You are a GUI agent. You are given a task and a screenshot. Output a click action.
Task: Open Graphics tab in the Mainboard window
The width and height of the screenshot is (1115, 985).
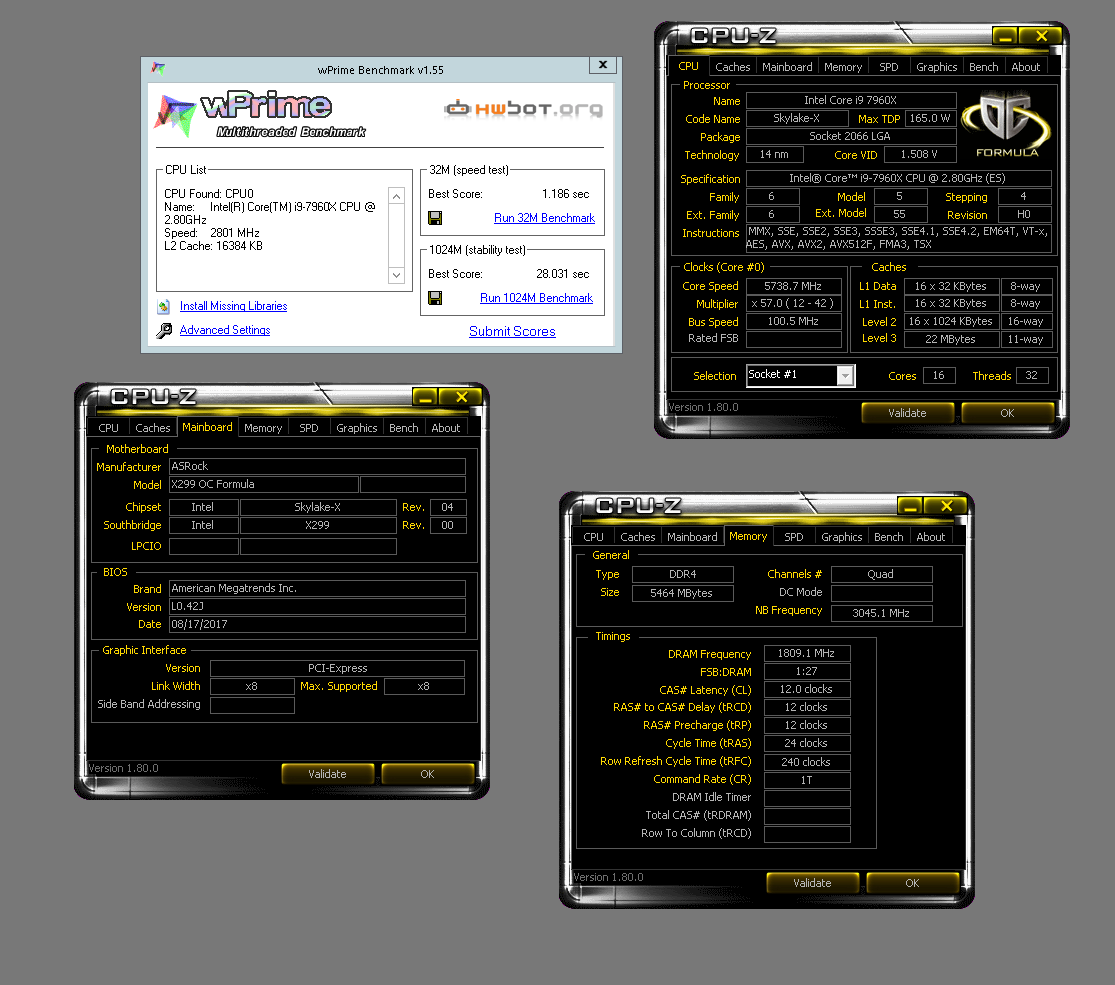(x=356, y=428)
